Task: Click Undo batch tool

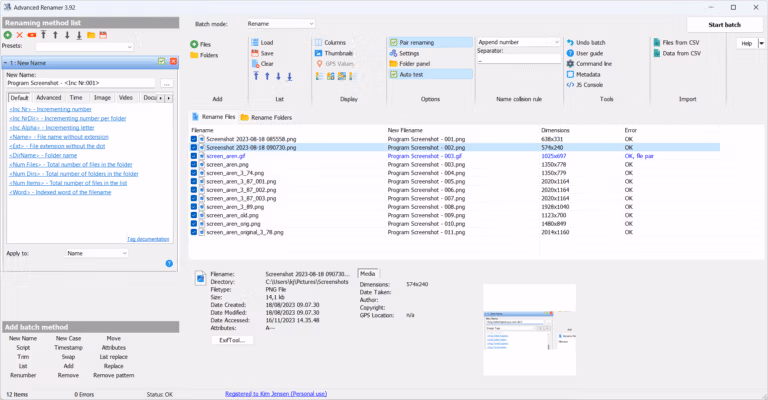Action: (586, 43)
